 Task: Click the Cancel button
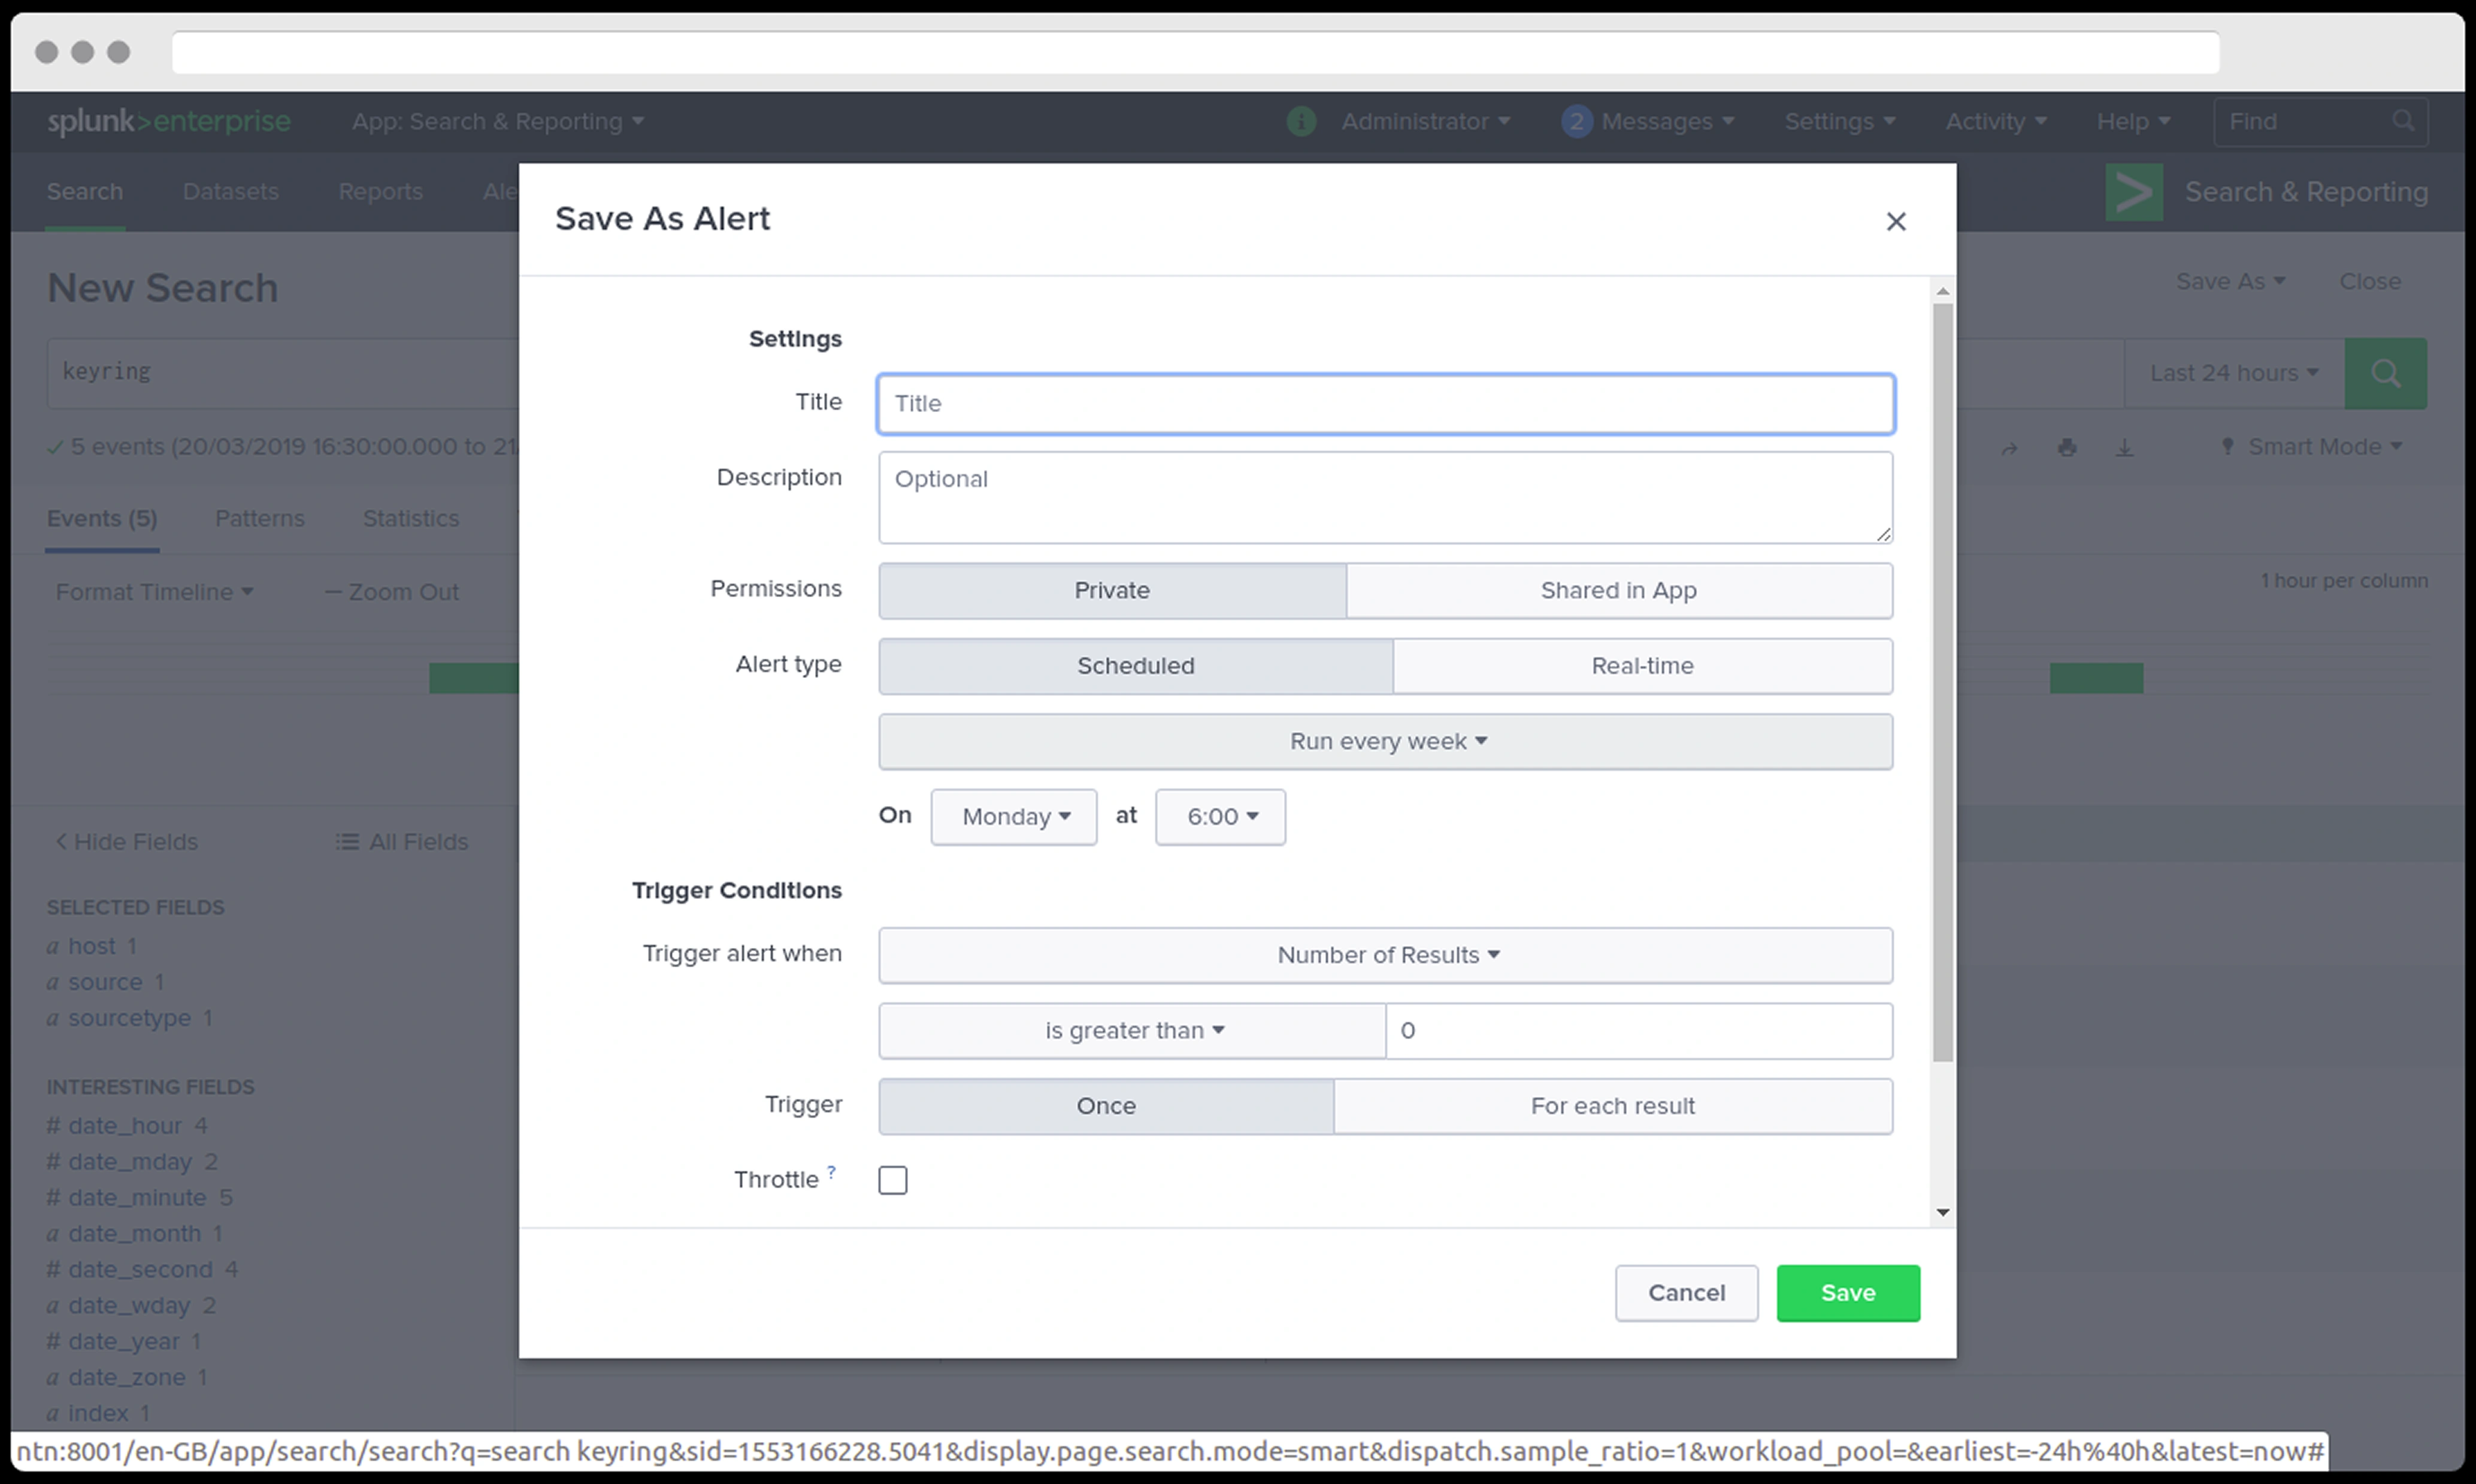click(1685, 1293)
